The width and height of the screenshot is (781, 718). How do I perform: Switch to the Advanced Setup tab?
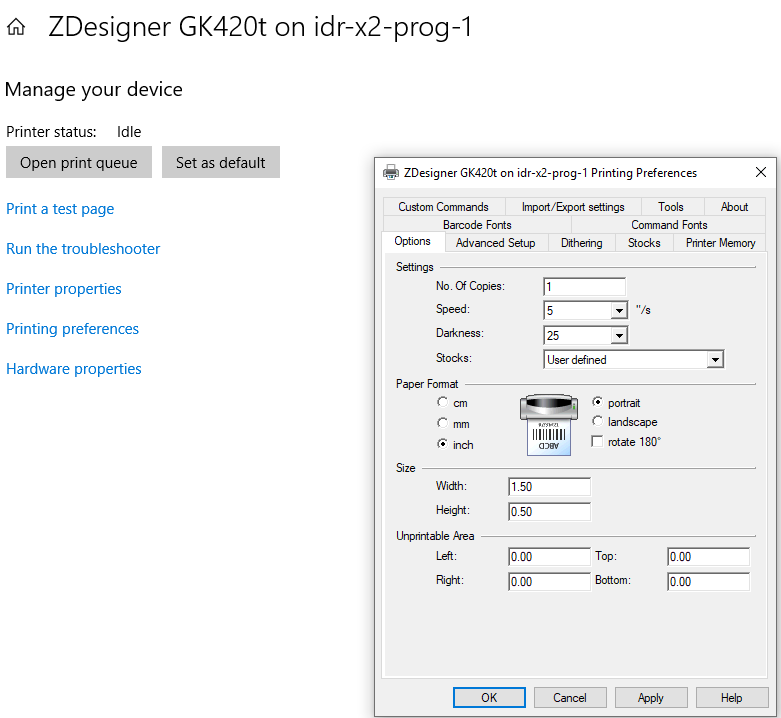tap(496, 243)
